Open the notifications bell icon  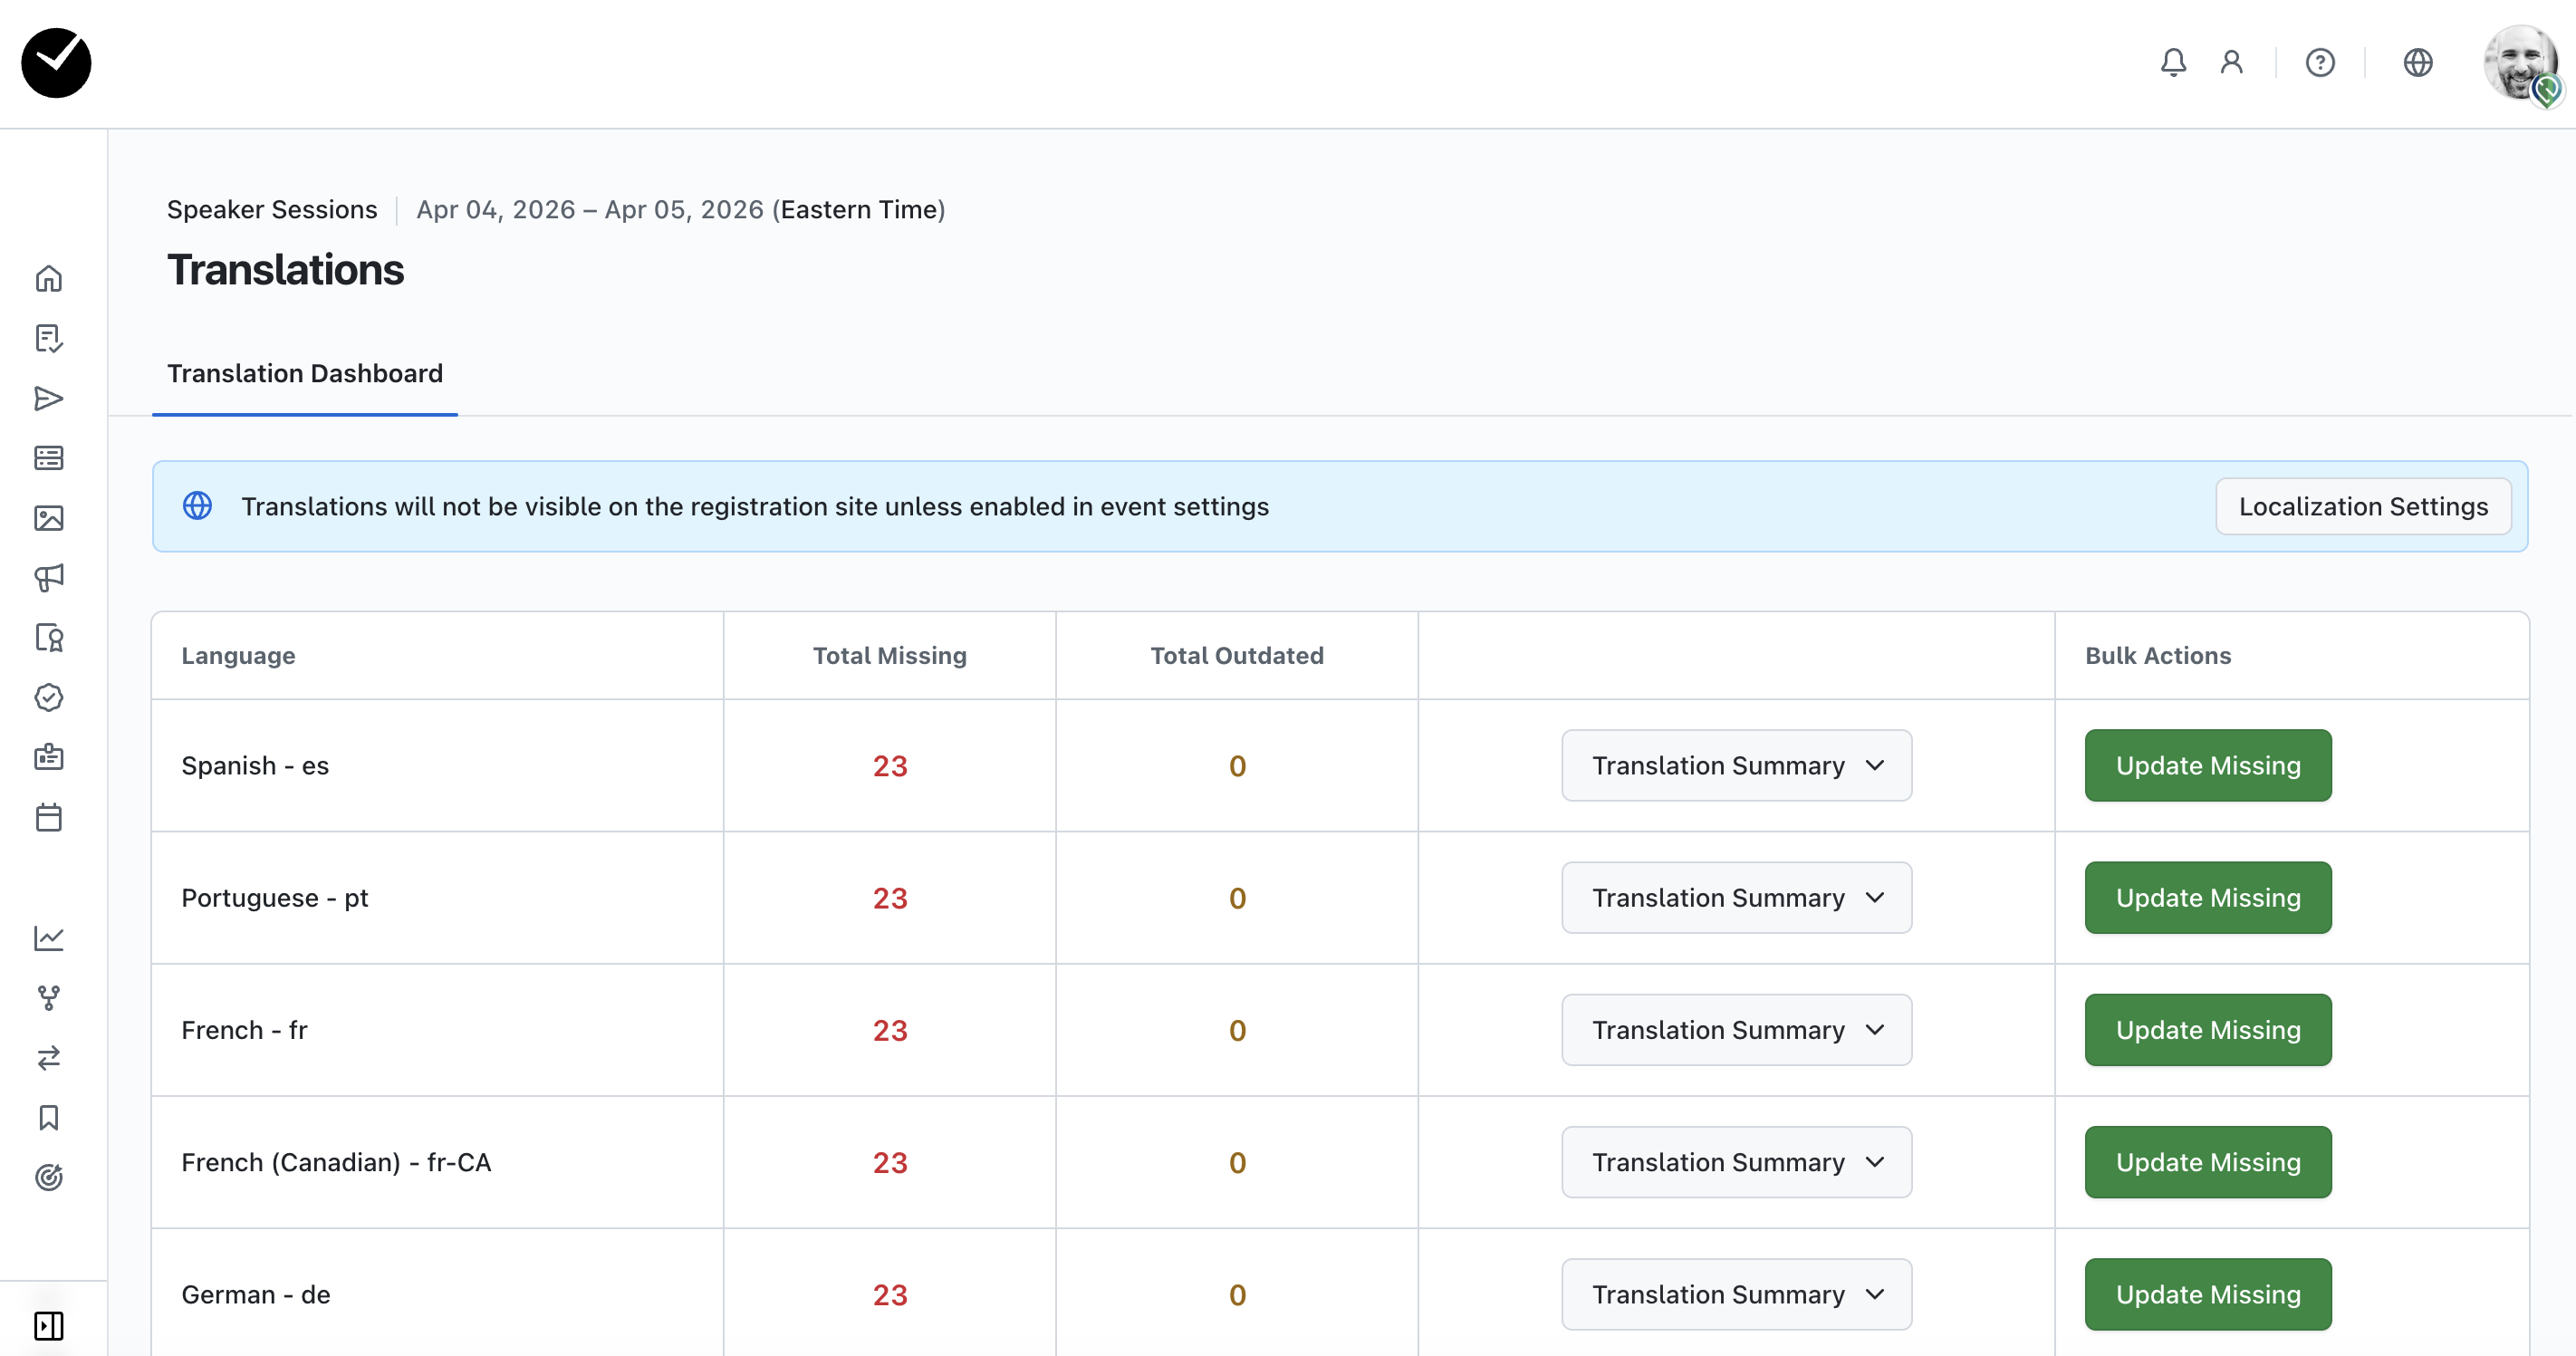tap(2173, 63)
